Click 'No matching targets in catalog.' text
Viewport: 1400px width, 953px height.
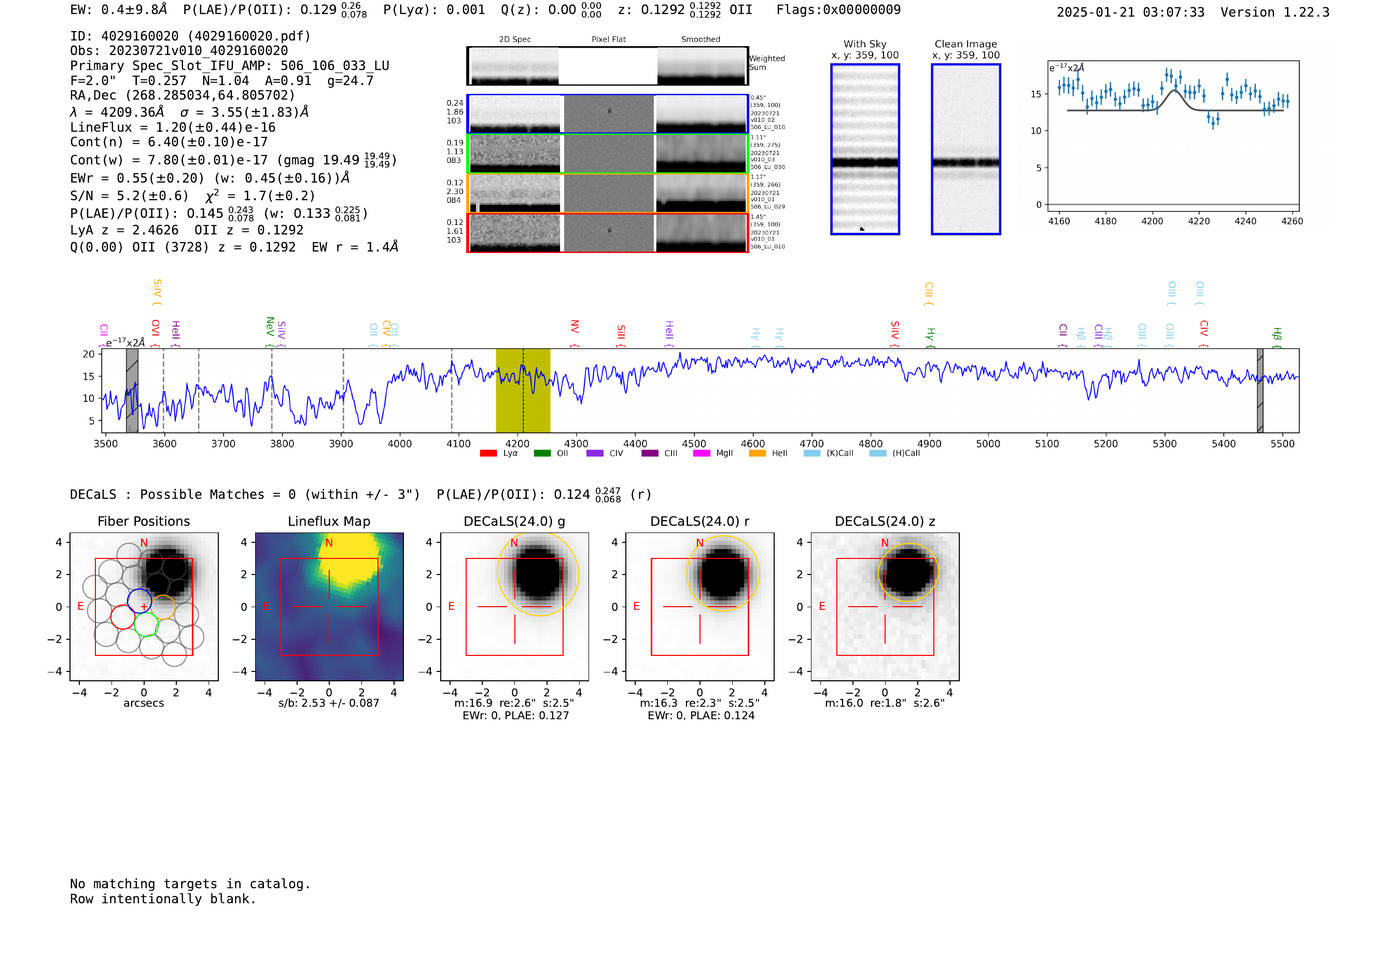(x=190, y=884)
